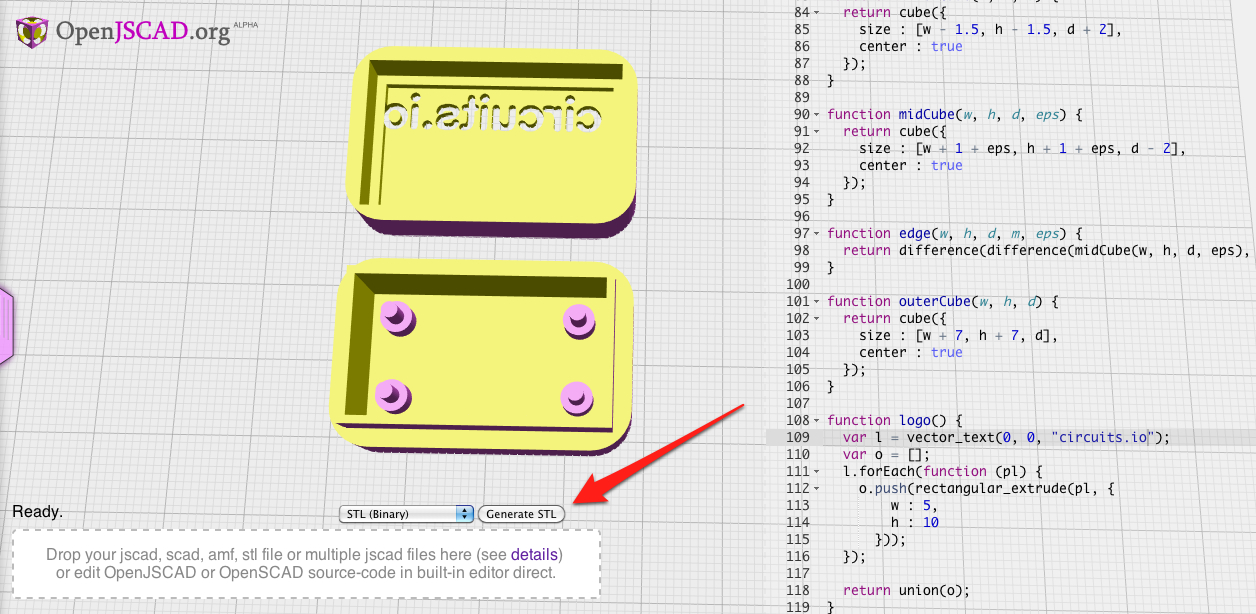Toggle forEach fold arrow at line 111
The image size is (1256, 614).
pos(817,471)
